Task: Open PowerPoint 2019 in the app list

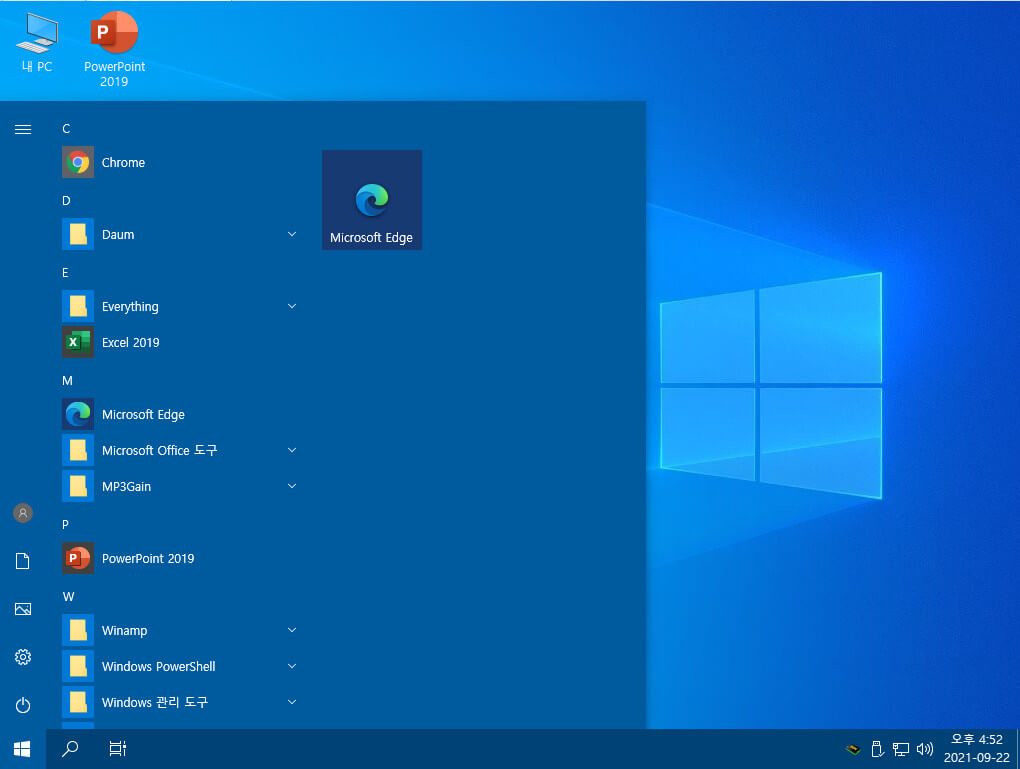Action: pos(179,558)
